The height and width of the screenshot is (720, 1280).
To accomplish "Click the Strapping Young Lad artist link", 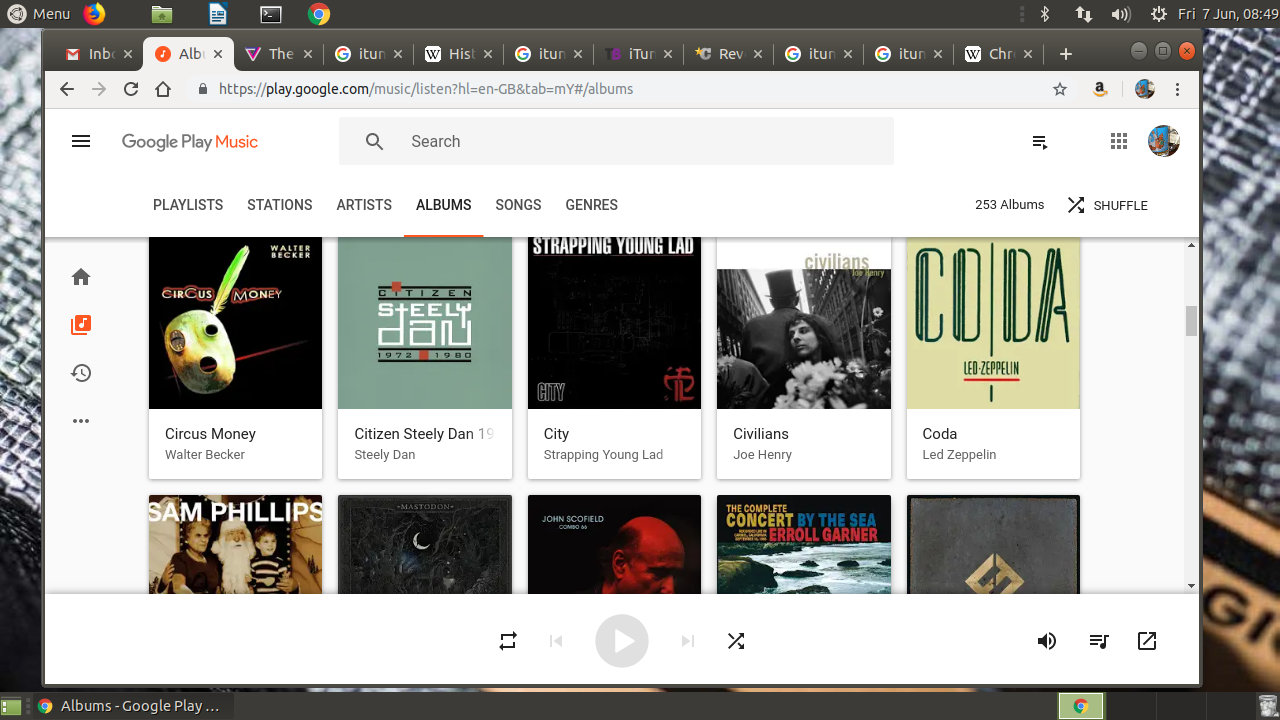I will pyautogui.click(x=603, y=455).
